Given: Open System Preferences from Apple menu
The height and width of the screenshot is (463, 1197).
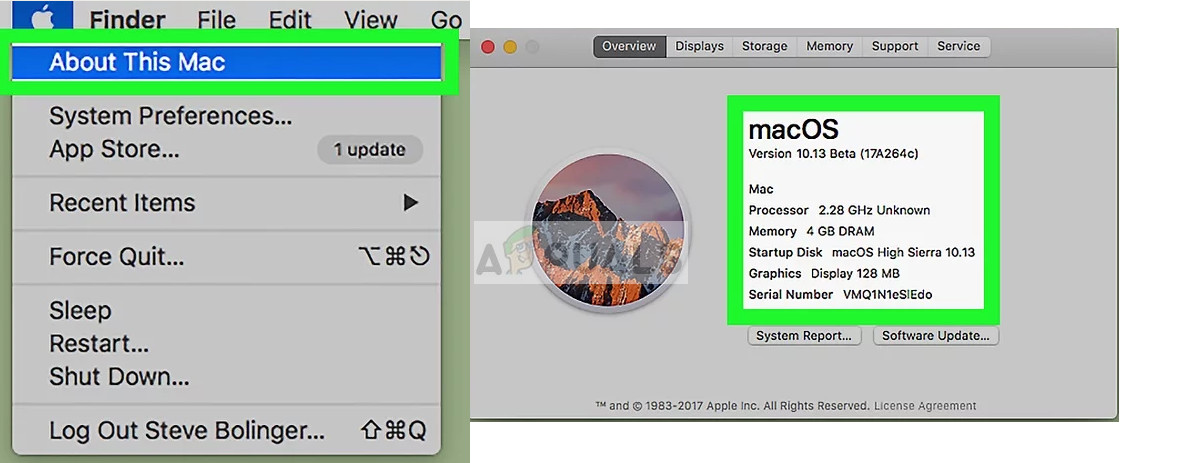Looking at the screenshot, I should [x=170, y=117].
